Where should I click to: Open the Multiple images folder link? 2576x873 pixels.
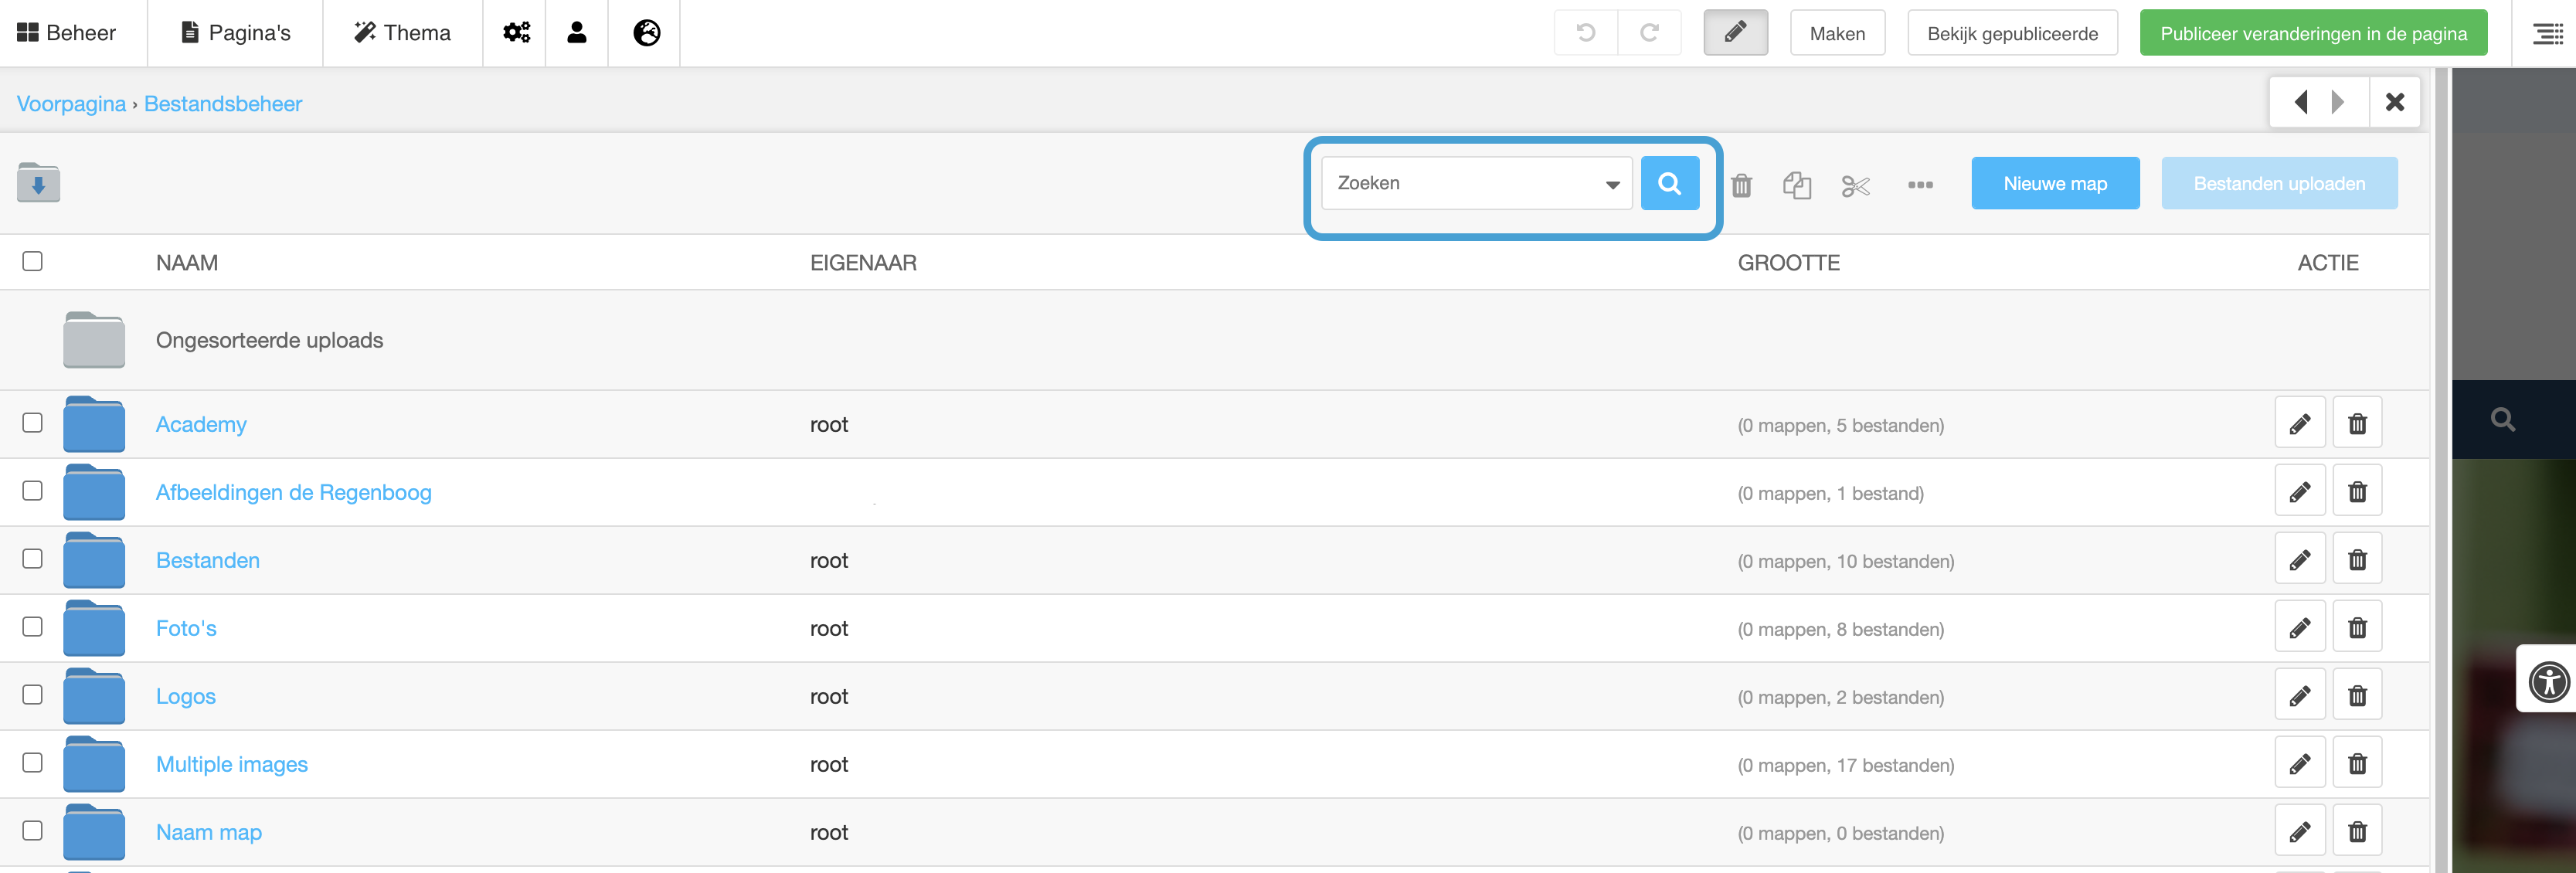pos(231,764)
